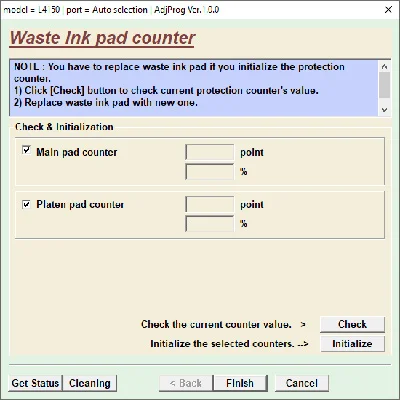Click the Get Status button

35,383
